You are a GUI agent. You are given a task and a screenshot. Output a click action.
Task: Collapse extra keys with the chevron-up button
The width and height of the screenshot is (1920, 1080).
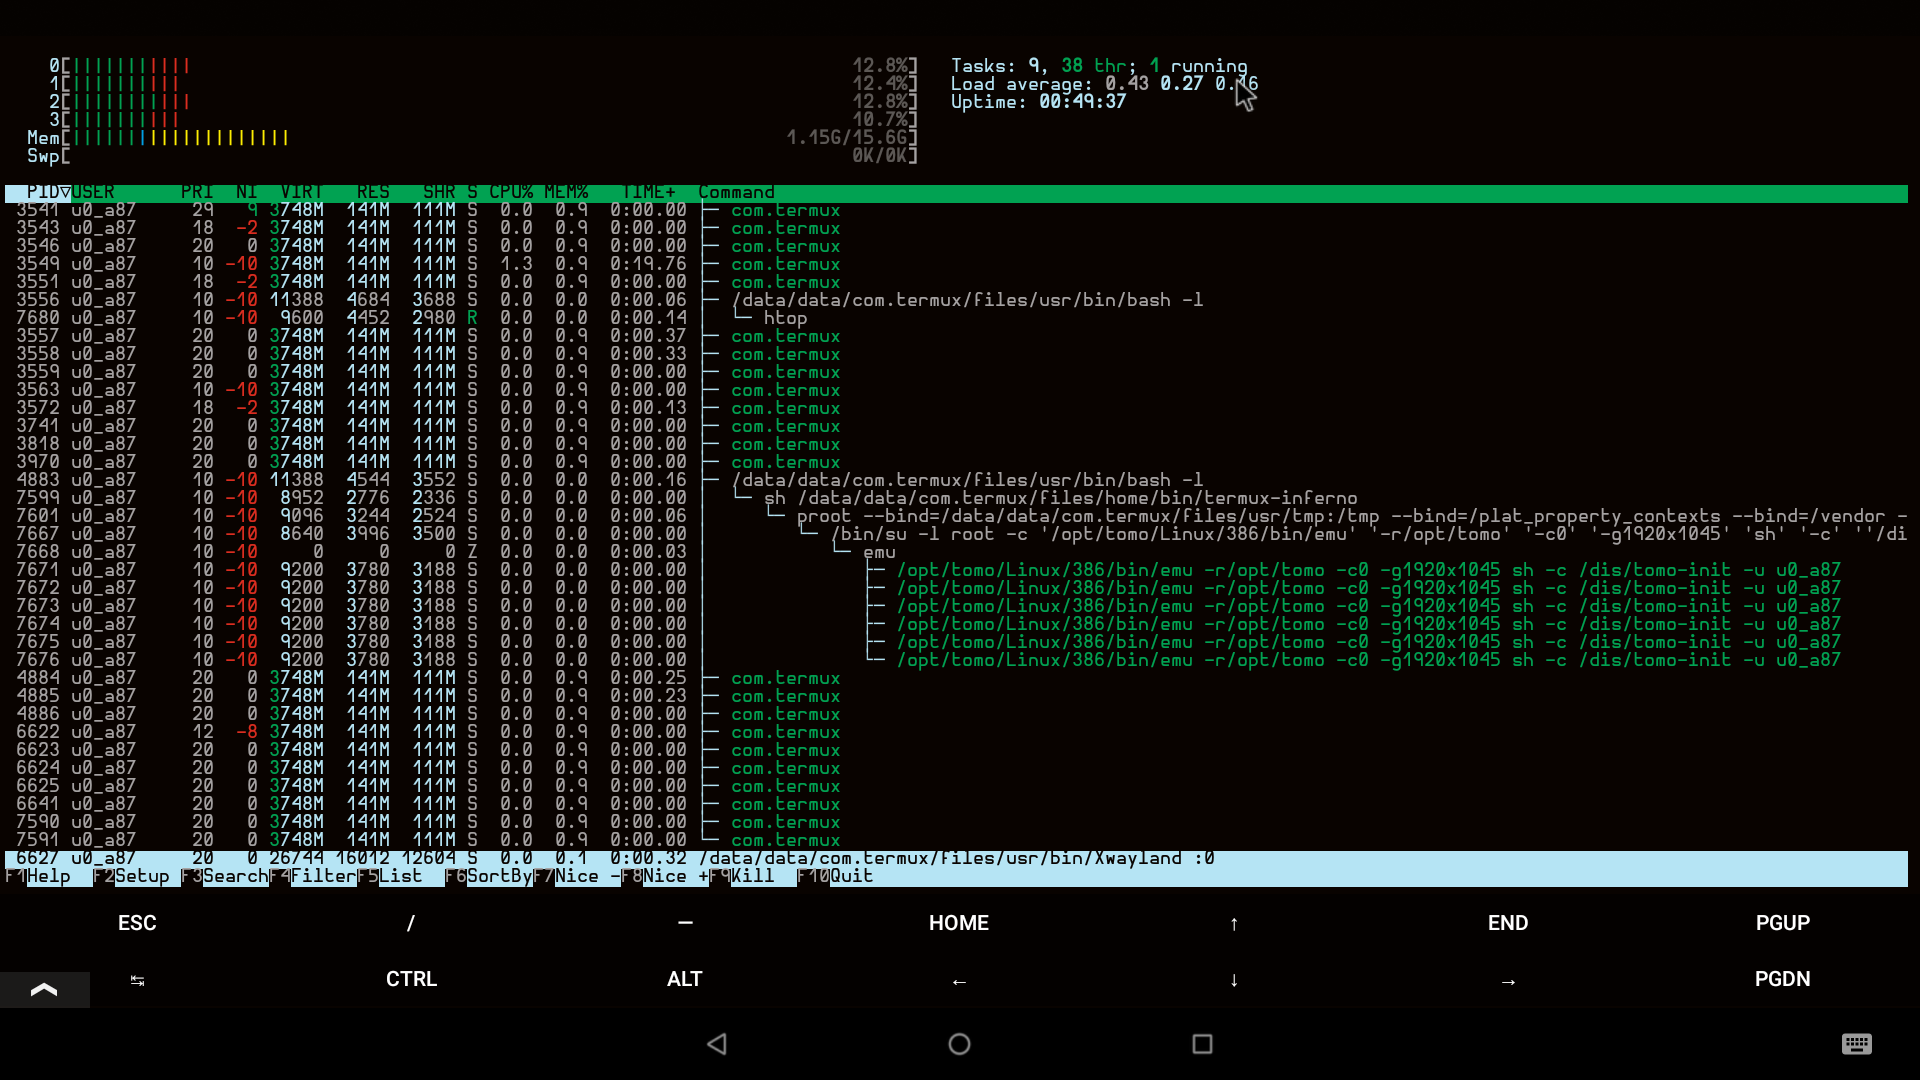tap(44, 989)
